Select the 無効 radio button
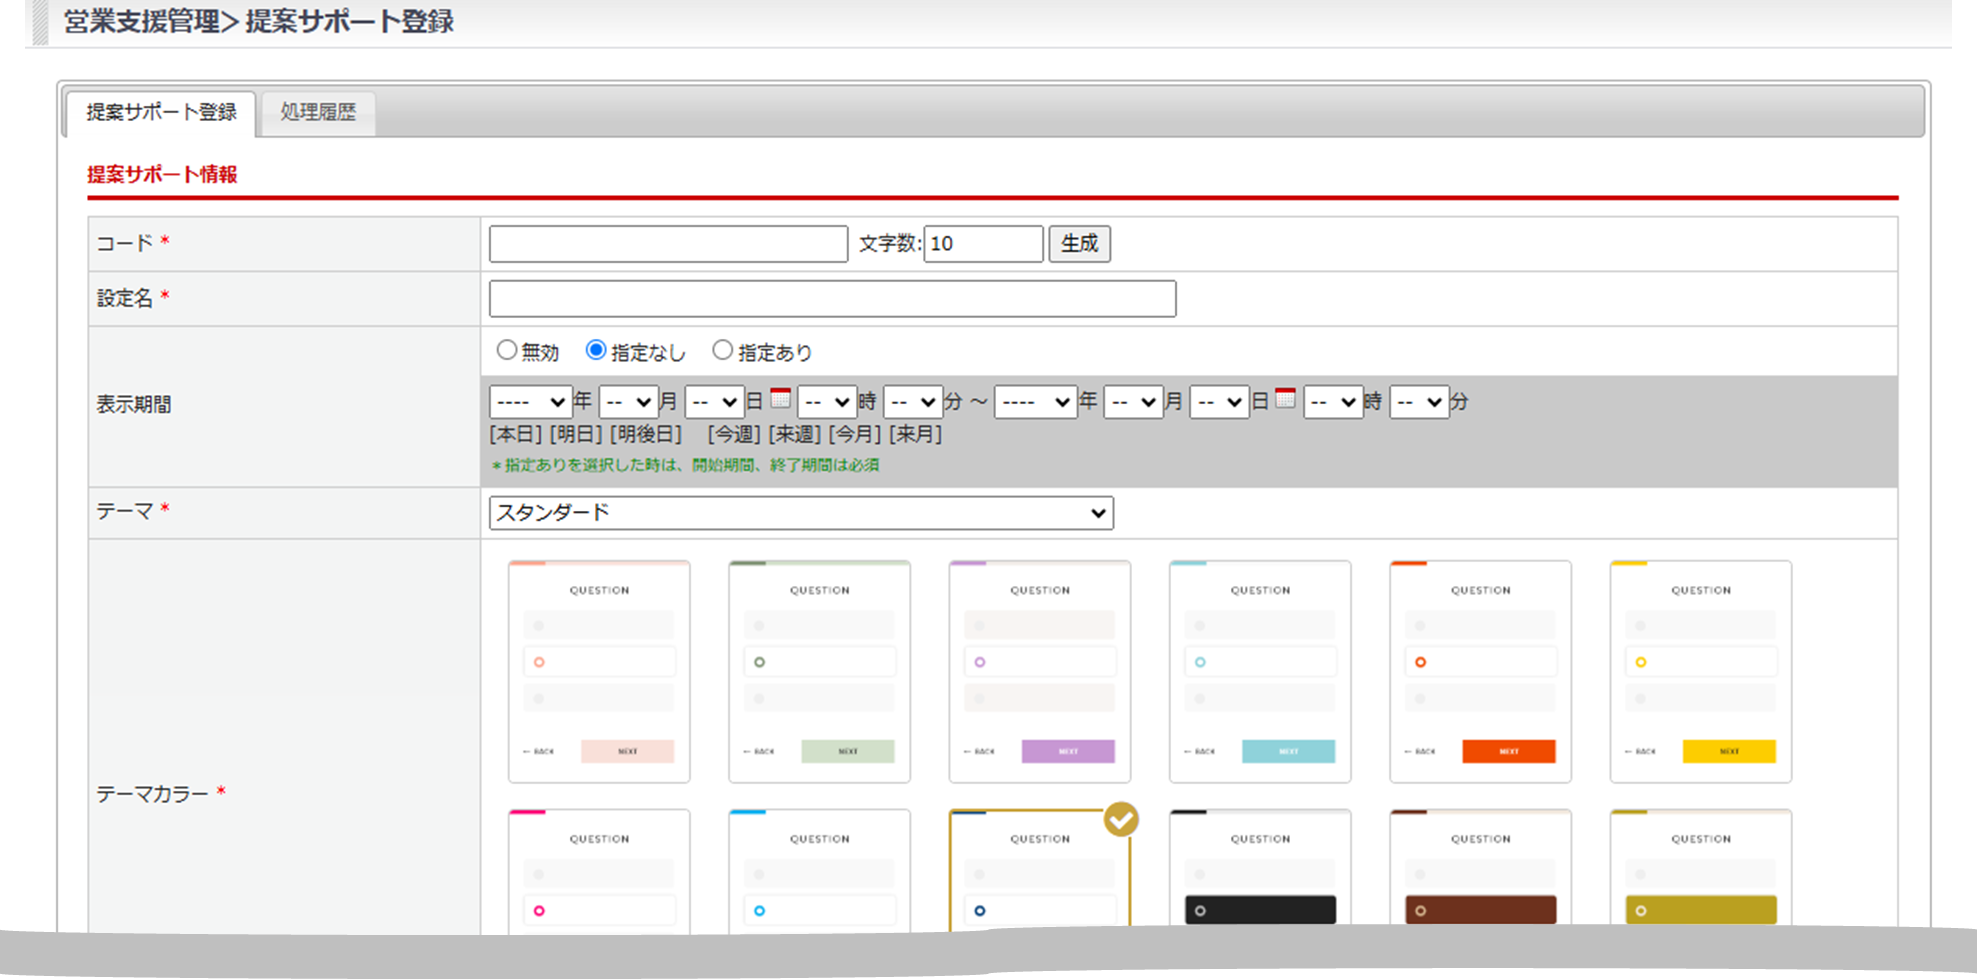The image size is (1977, 979). click(x=507, y=351)
